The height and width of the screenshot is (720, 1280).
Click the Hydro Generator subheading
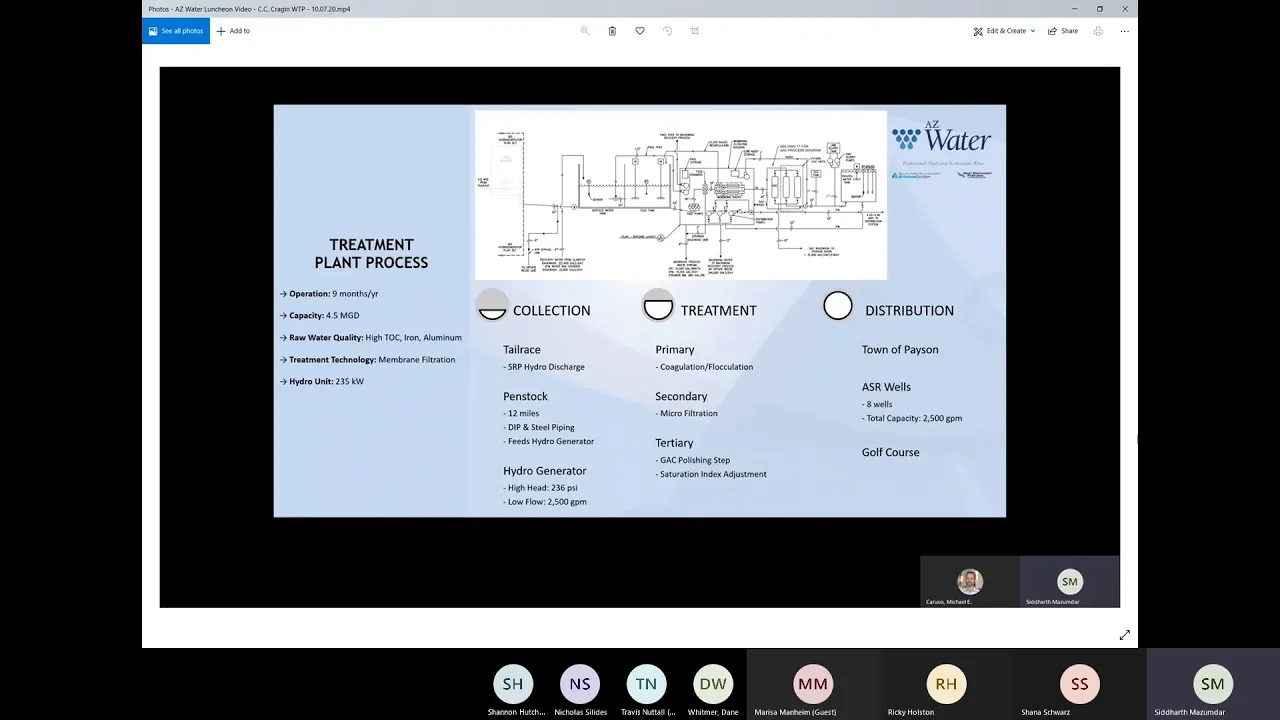point(545,470)
